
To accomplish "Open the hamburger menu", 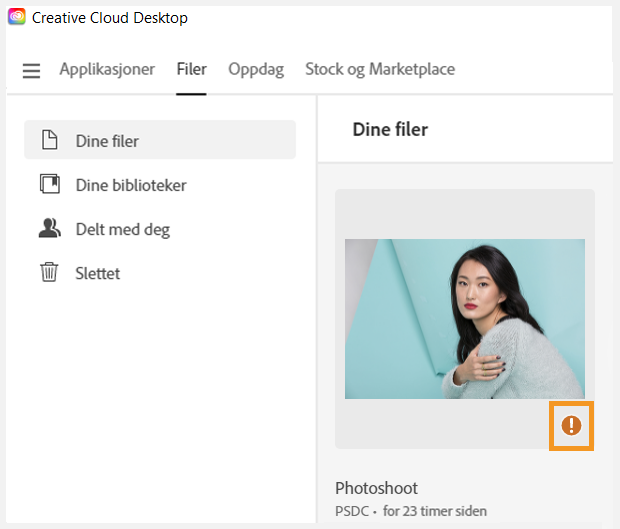I will 32,71.
